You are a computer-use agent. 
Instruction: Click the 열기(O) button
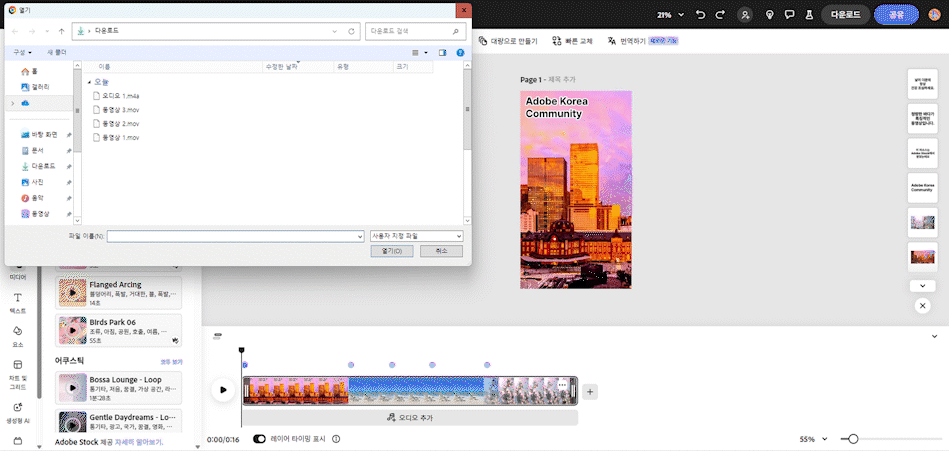pos(393,251)
